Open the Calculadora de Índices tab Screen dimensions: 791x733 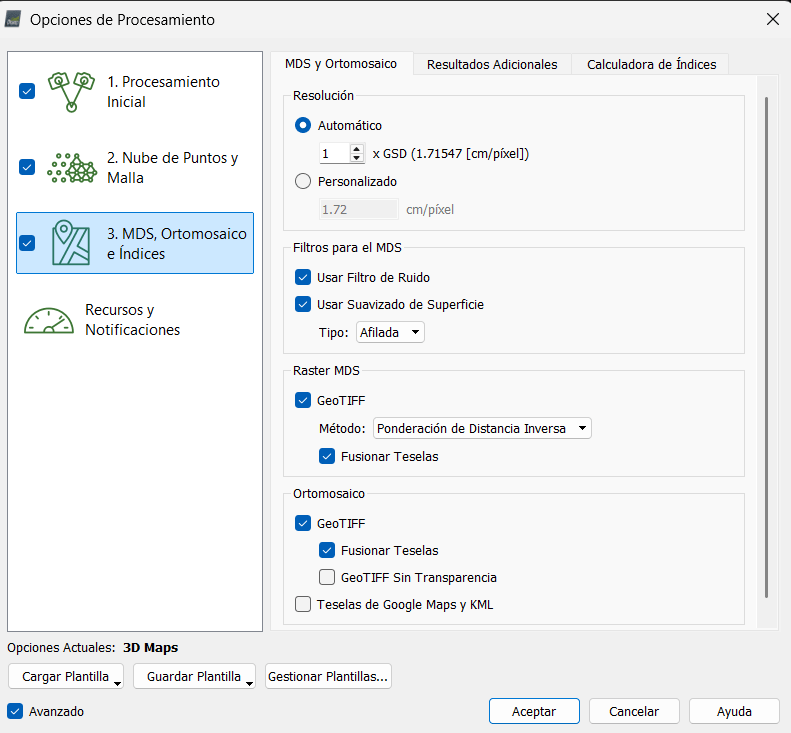[x=651, y=64]
